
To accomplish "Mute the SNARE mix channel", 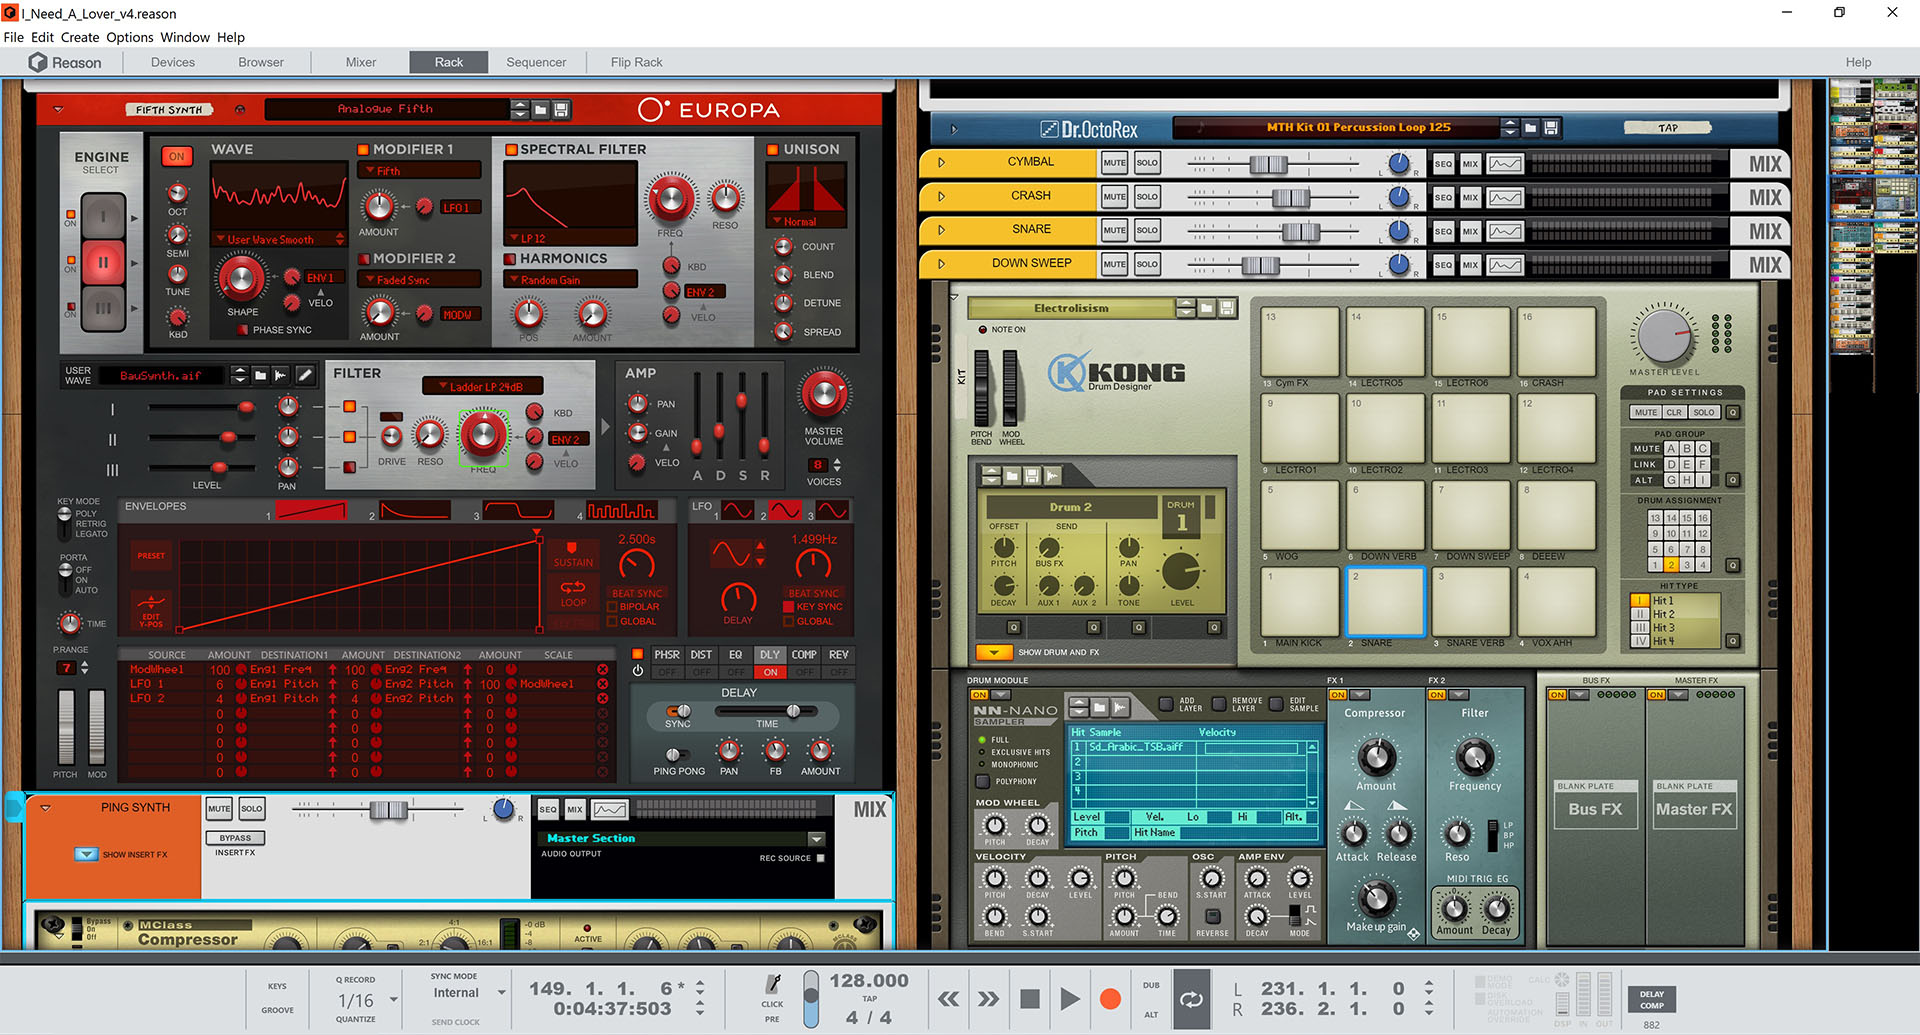I will pos(1114,230).
